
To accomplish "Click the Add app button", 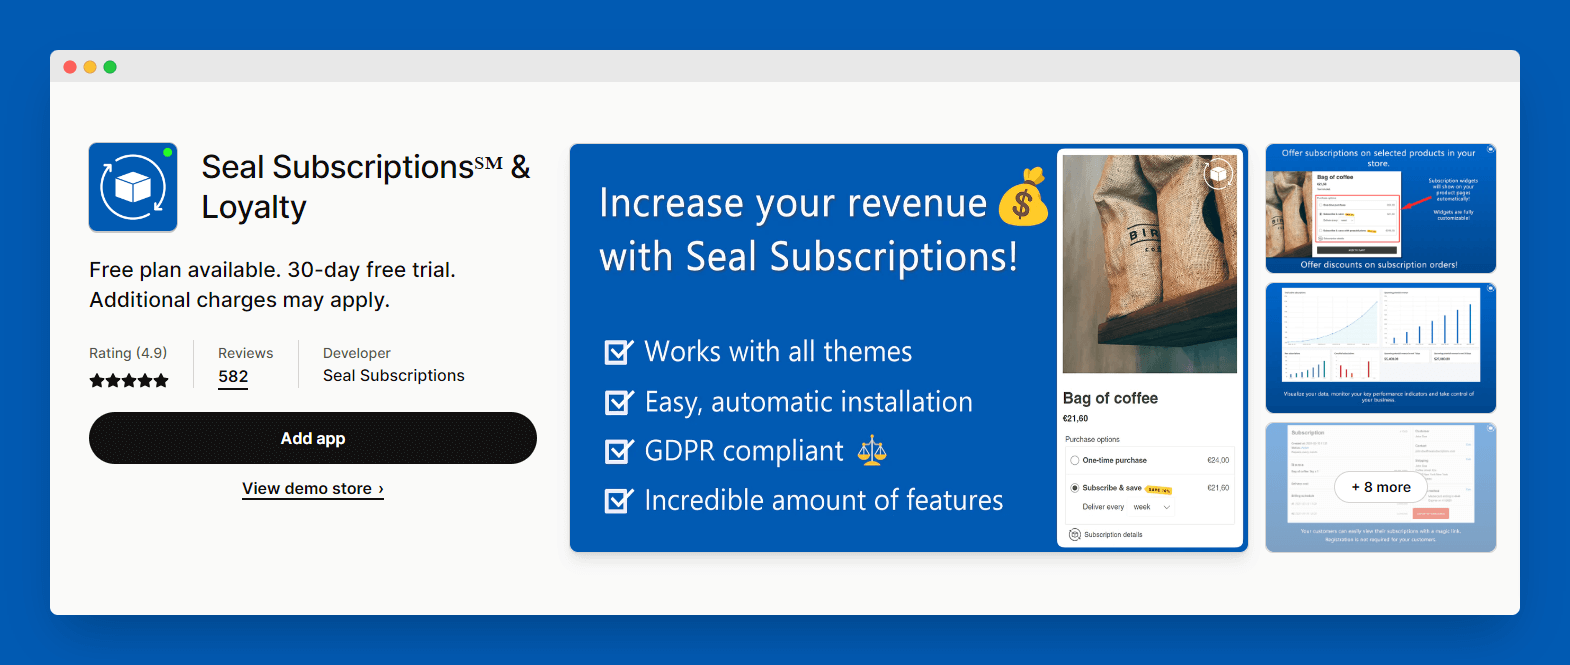I will click(313, 438).
